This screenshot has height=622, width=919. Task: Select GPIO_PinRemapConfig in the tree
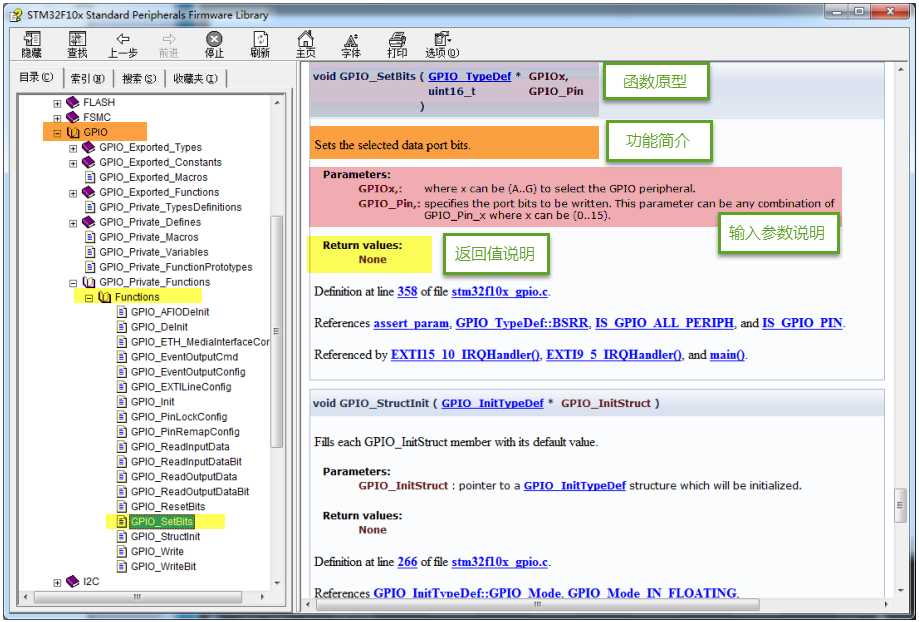tap(185, 431)
